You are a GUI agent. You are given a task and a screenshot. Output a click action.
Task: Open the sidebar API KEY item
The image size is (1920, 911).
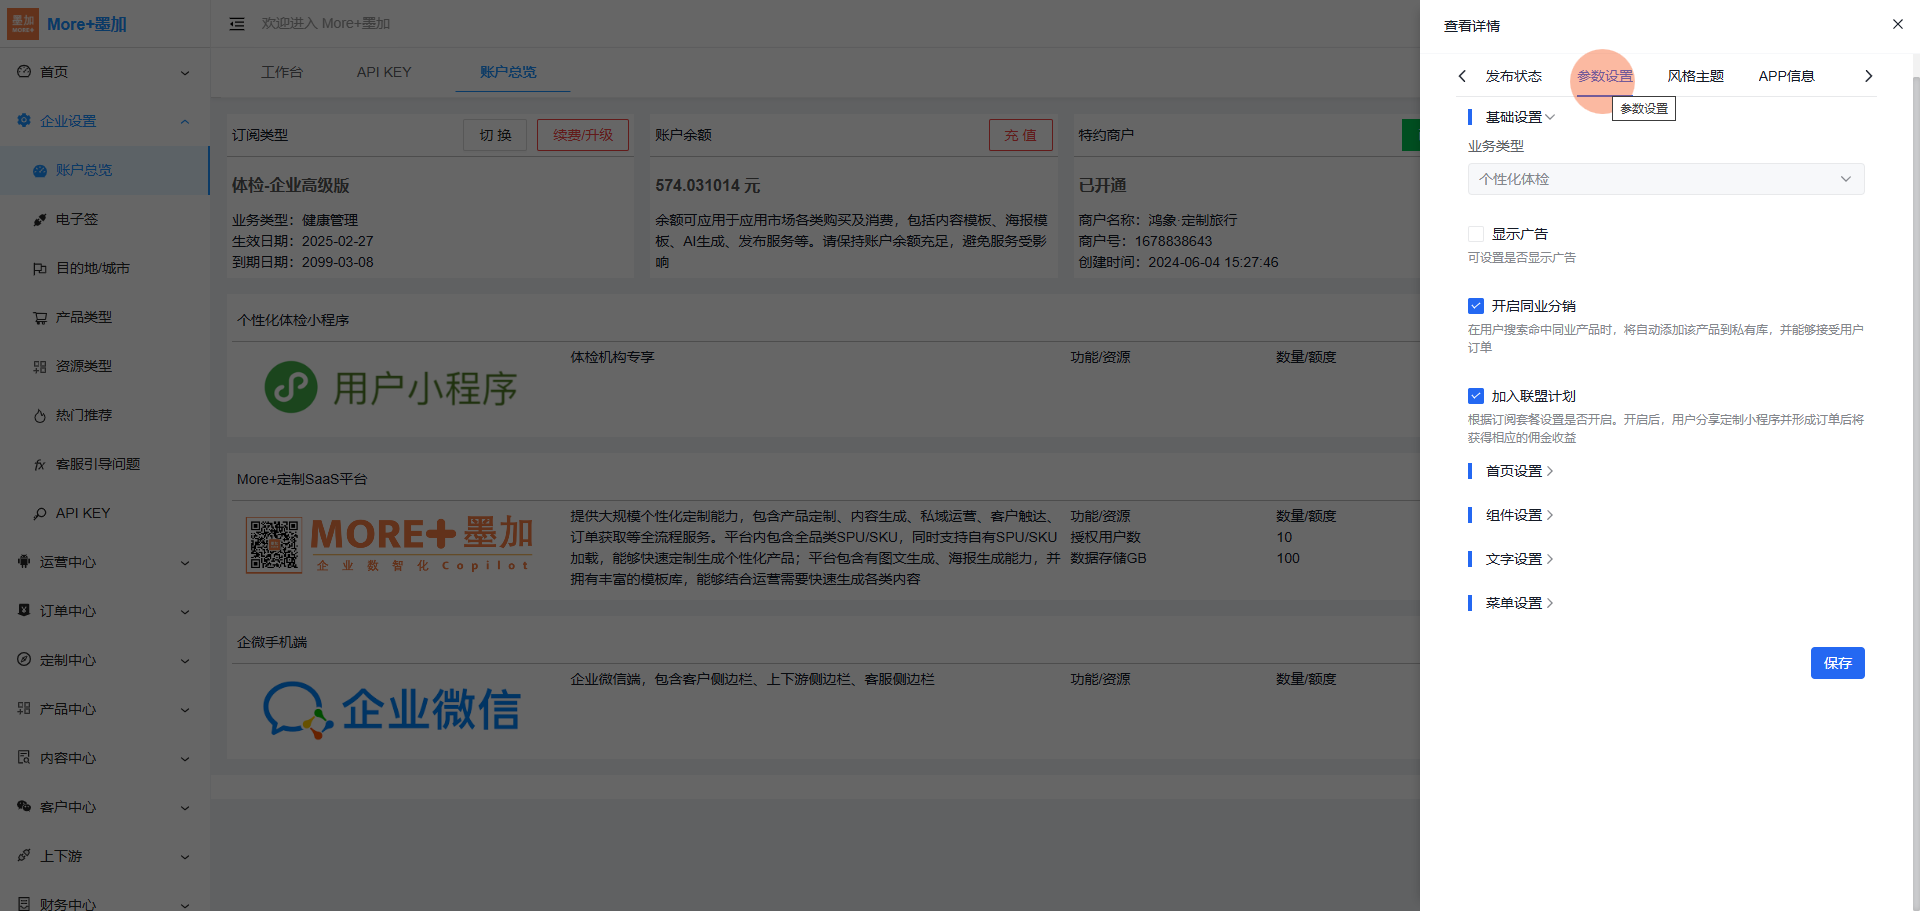(83, 513)
